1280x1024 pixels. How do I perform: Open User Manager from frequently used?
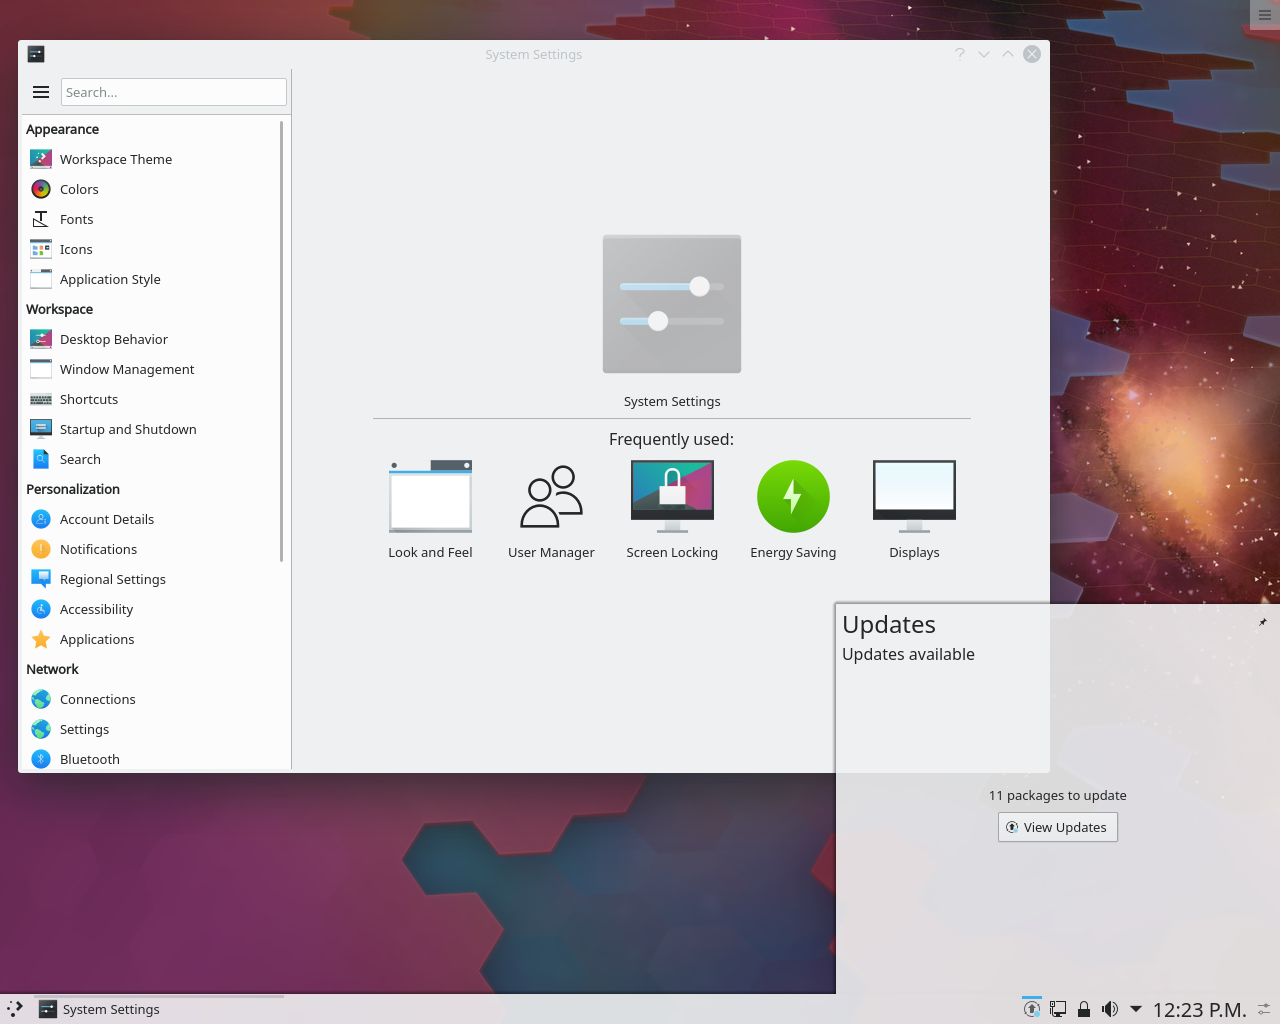(x=550, y=495)
